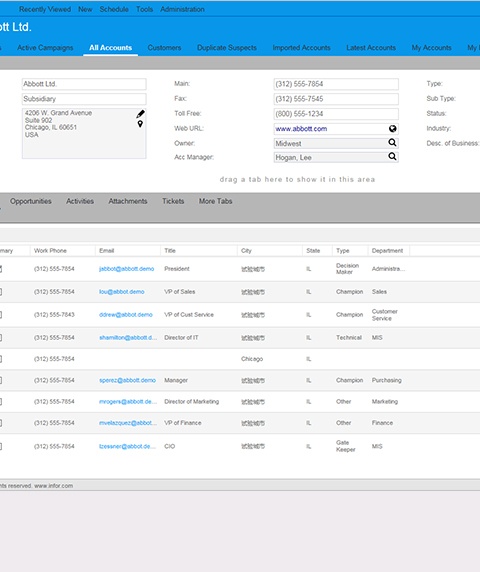
Task: Open the Opportunities tab
Action: (31, 201)
